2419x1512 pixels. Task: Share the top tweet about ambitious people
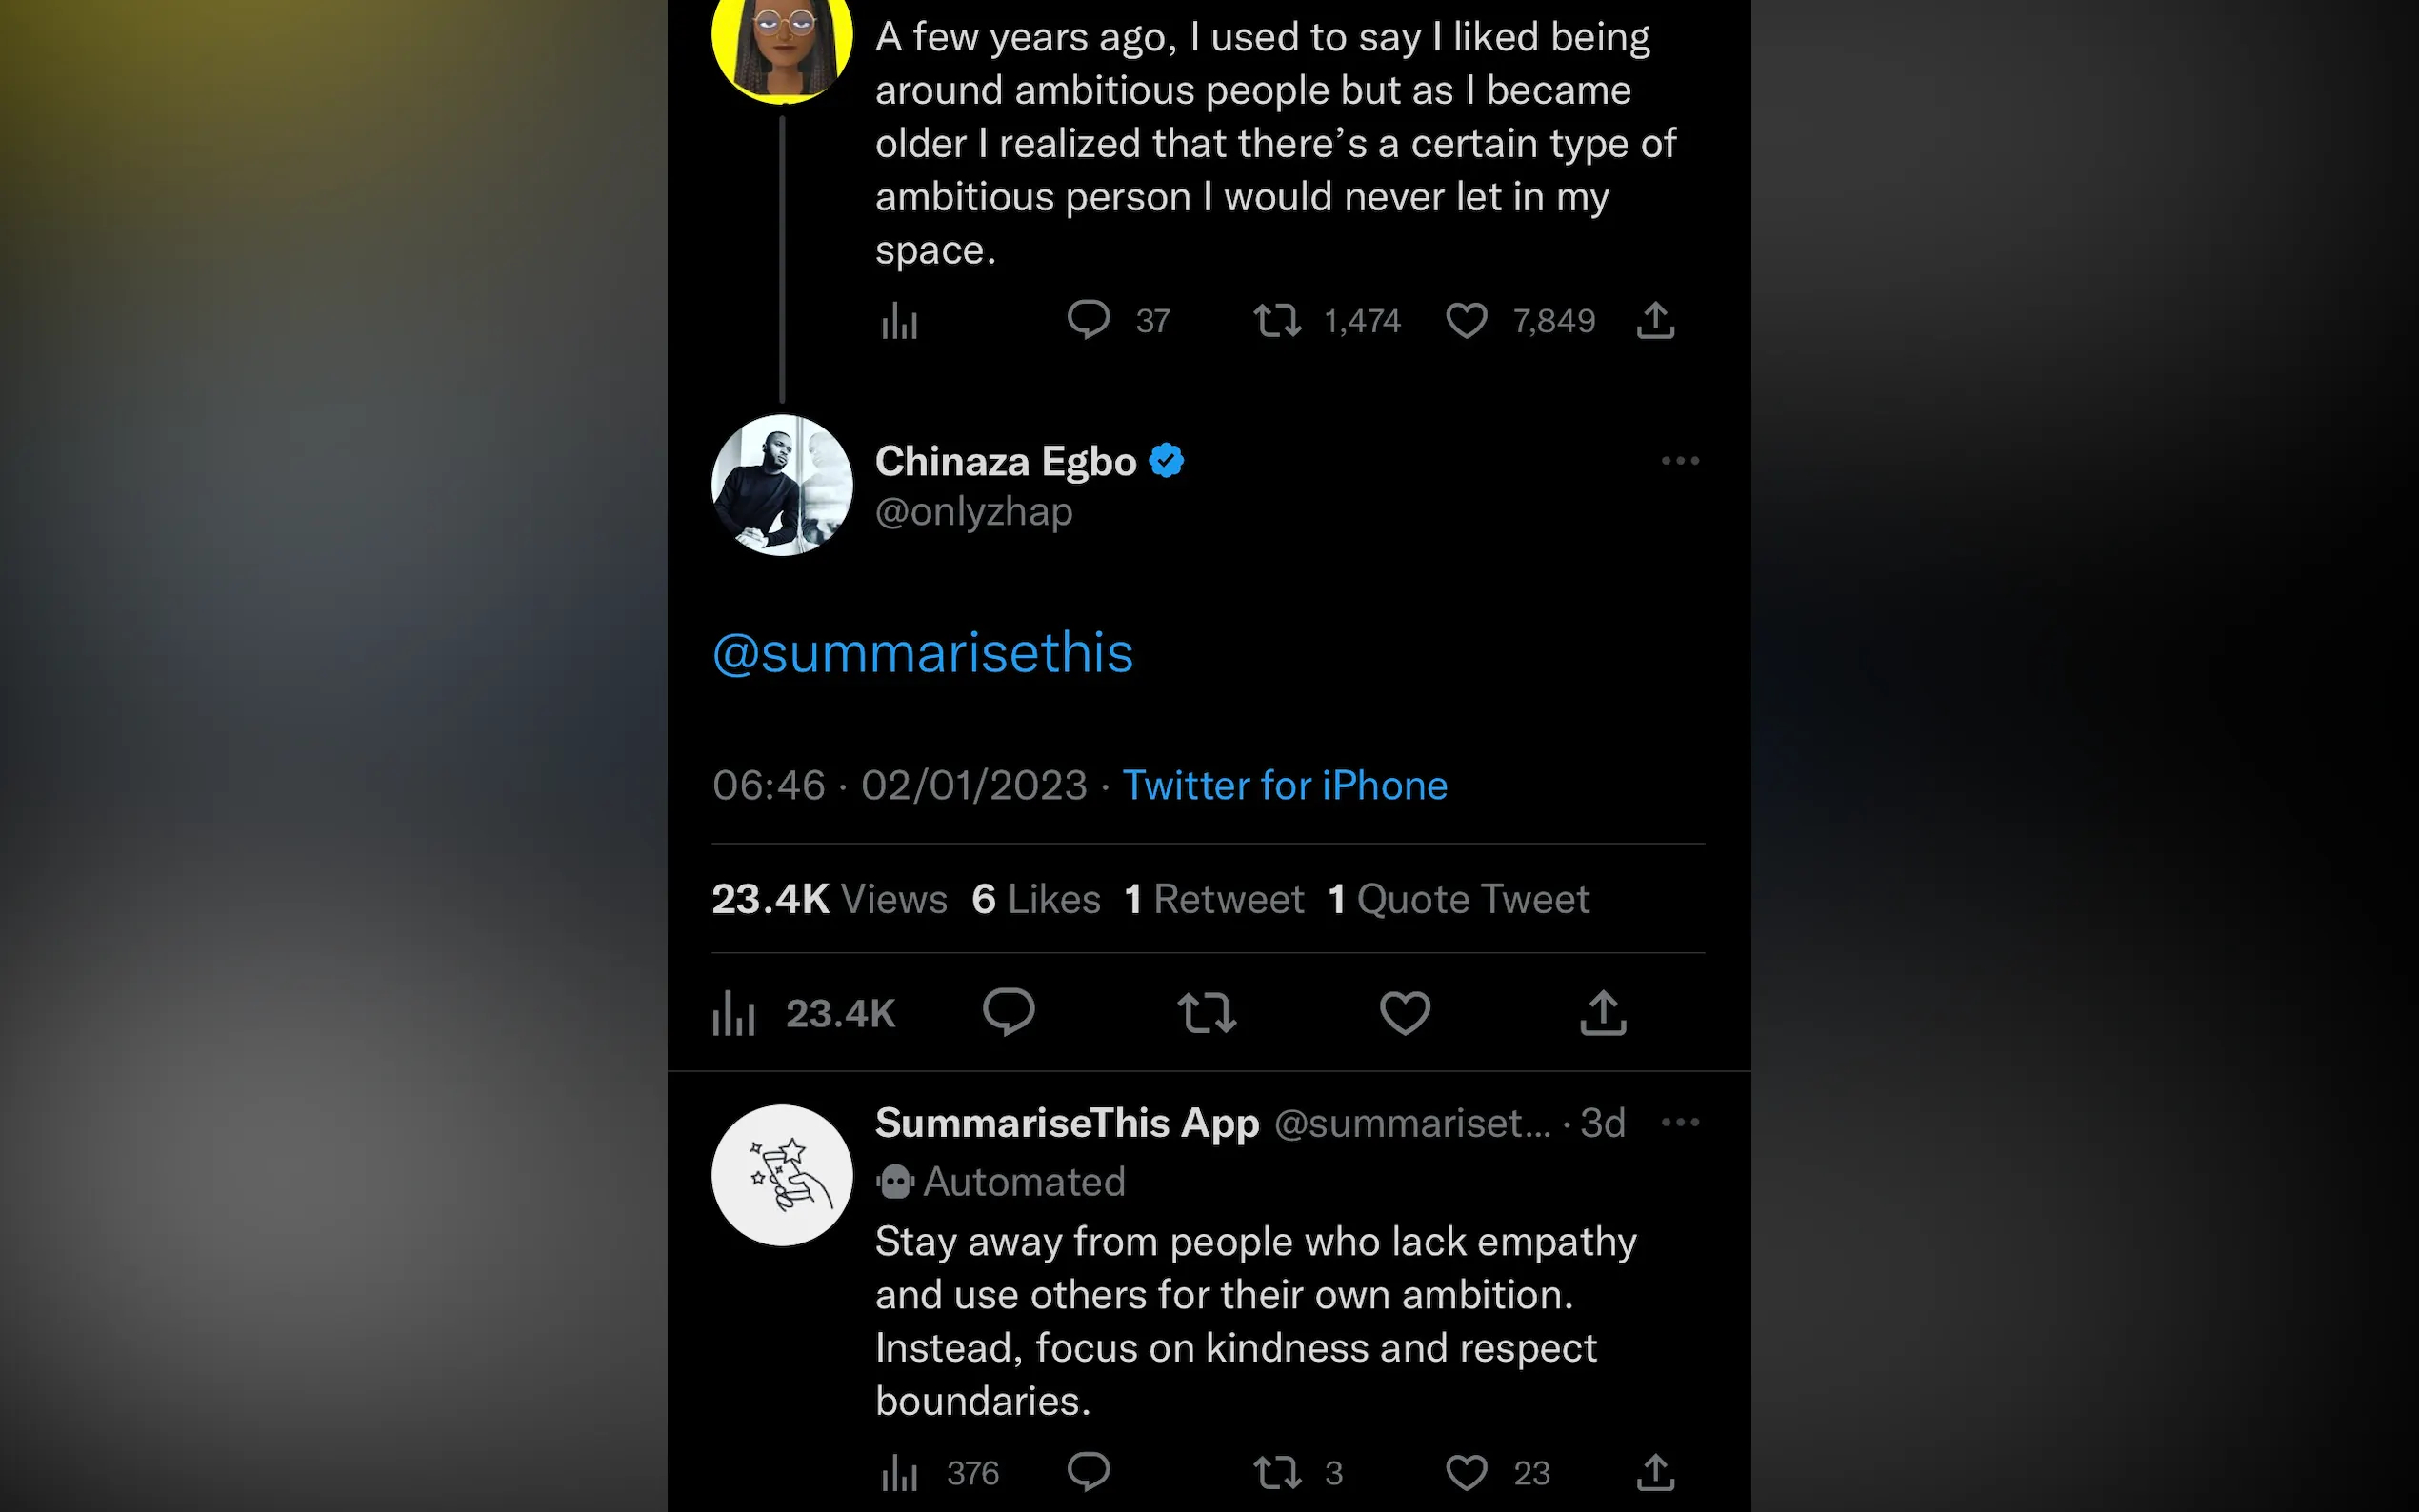tap(1655, 321)
